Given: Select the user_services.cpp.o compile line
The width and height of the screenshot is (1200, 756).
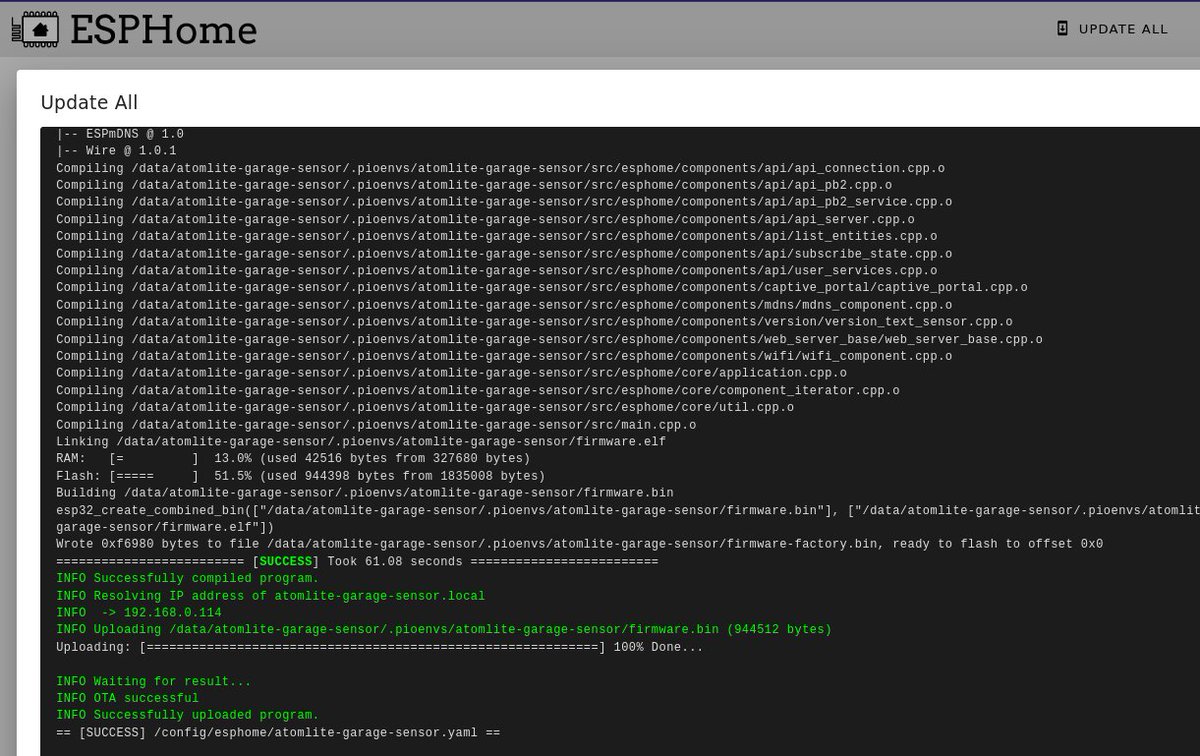Looking at the screenshot, I should pyautogui.click(x=496, y=271).
